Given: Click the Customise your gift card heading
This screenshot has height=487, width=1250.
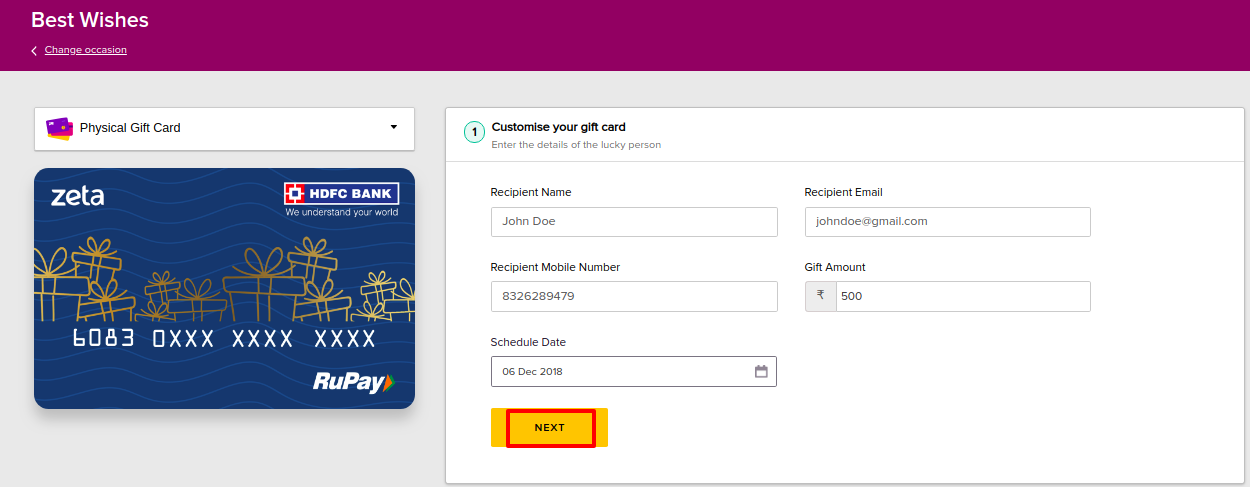Looking at the screenshot, I should point(558,127).
